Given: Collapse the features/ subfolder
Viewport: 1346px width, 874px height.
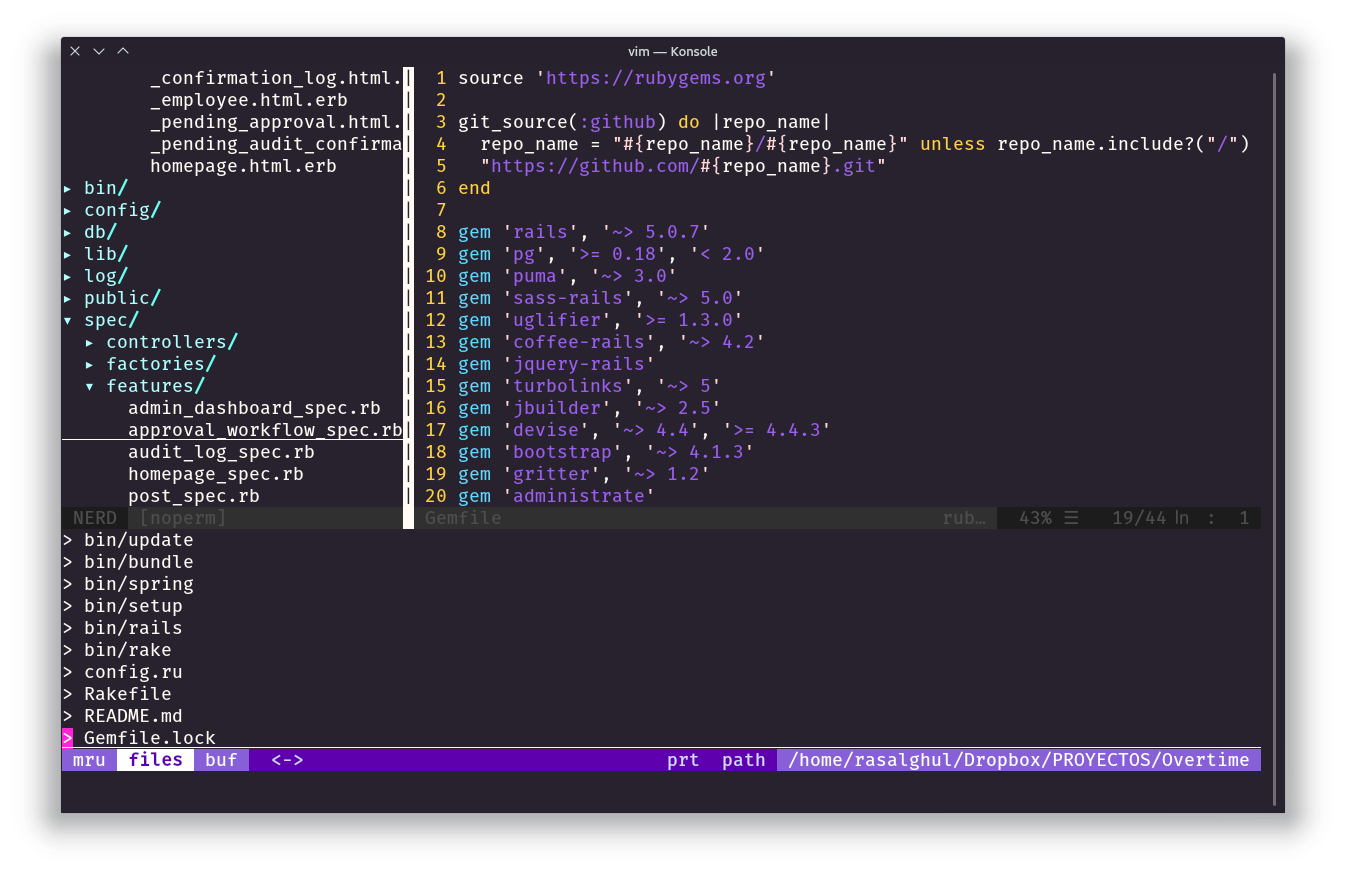Looking at the screenshot, I should point(90,386).
